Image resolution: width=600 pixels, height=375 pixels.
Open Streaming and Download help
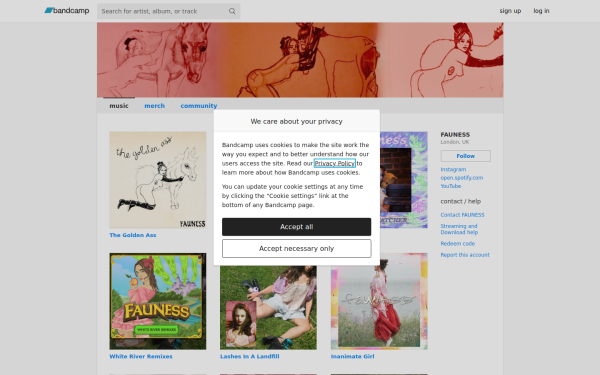(459, 229)
